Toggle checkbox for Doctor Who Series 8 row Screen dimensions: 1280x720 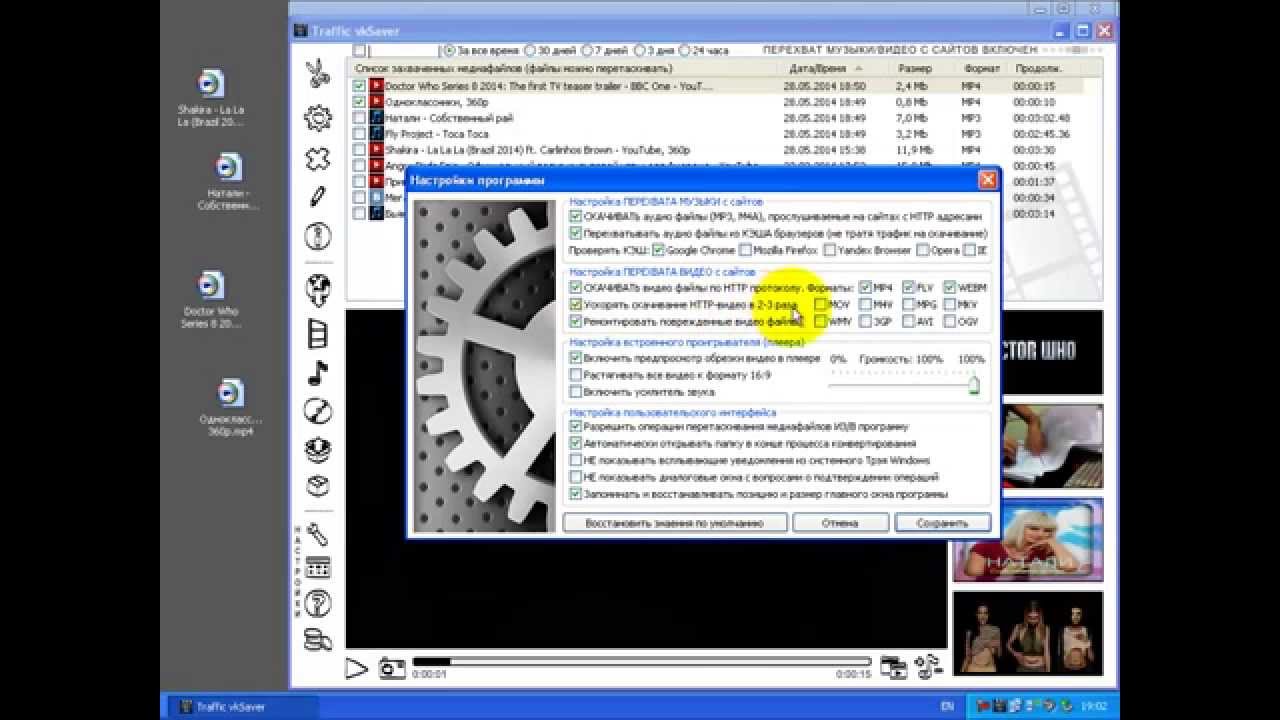tap(359, 87)
